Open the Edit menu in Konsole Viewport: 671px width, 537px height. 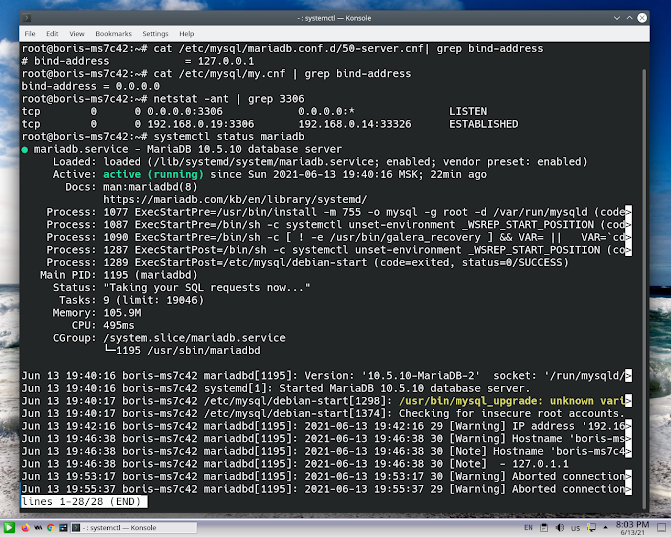[x=52, y=34]
